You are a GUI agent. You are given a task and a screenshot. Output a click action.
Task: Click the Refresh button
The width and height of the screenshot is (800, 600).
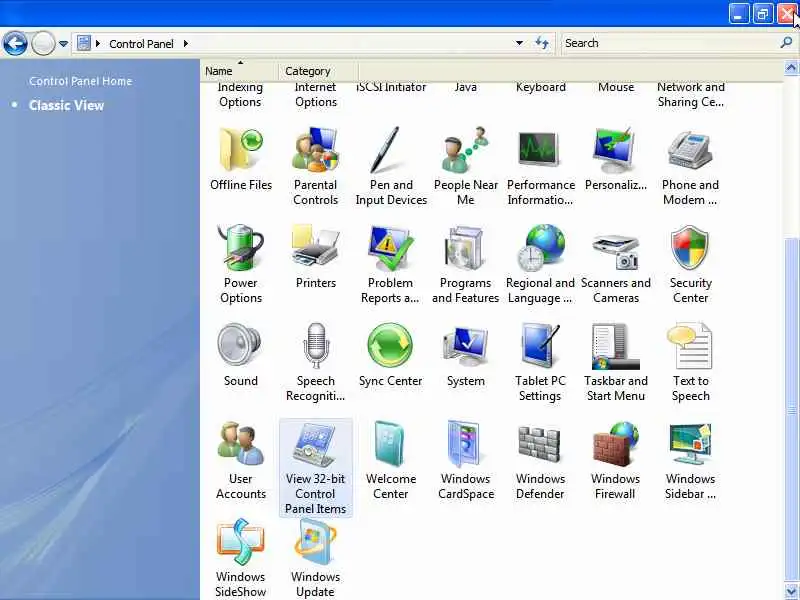click(542, 43)
